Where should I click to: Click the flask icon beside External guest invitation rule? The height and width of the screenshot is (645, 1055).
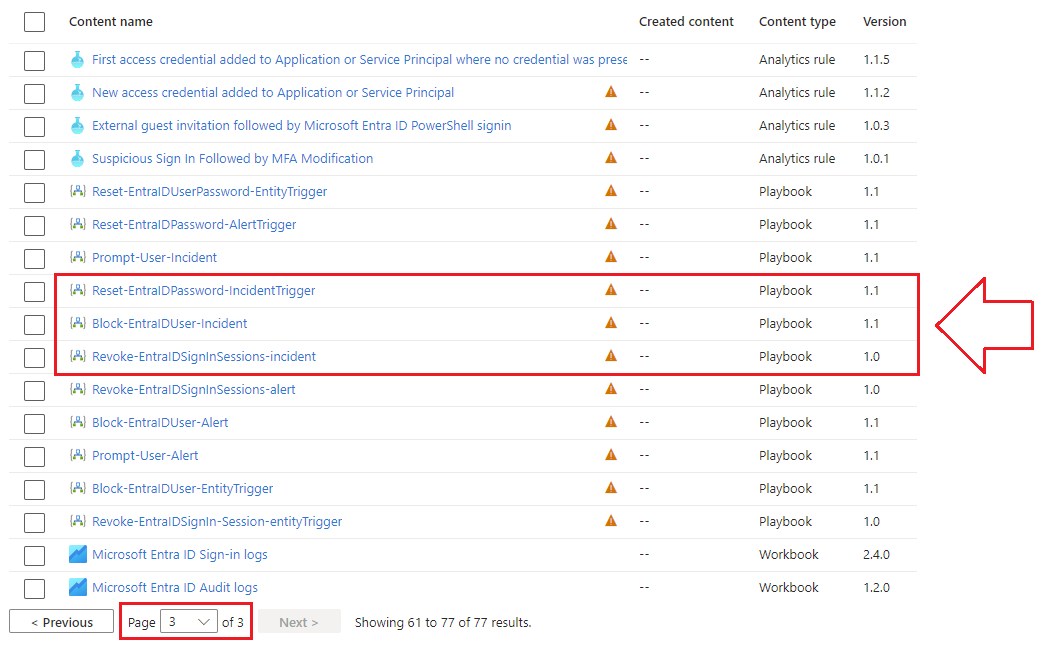pyautogui.click(x=78, y=126)
